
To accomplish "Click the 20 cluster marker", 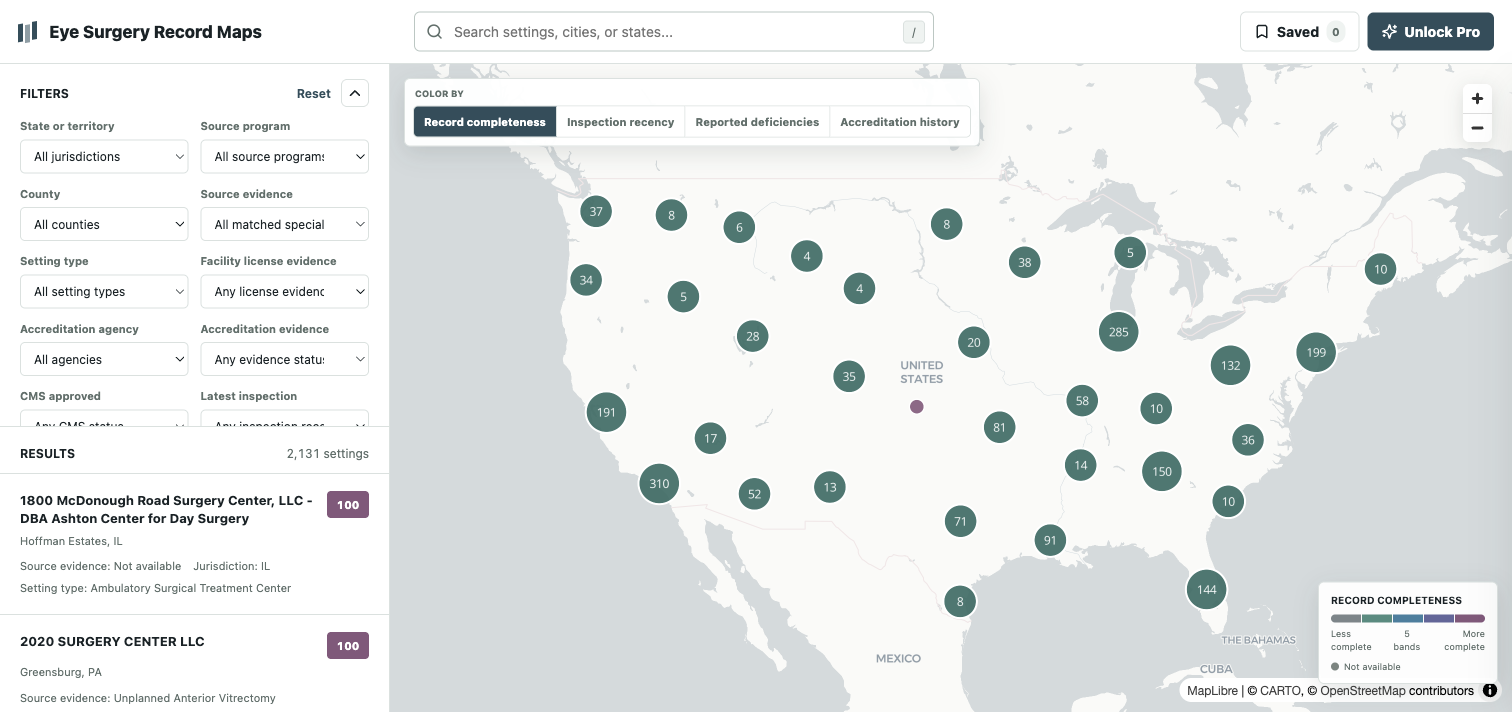I will tap(973, 342).
